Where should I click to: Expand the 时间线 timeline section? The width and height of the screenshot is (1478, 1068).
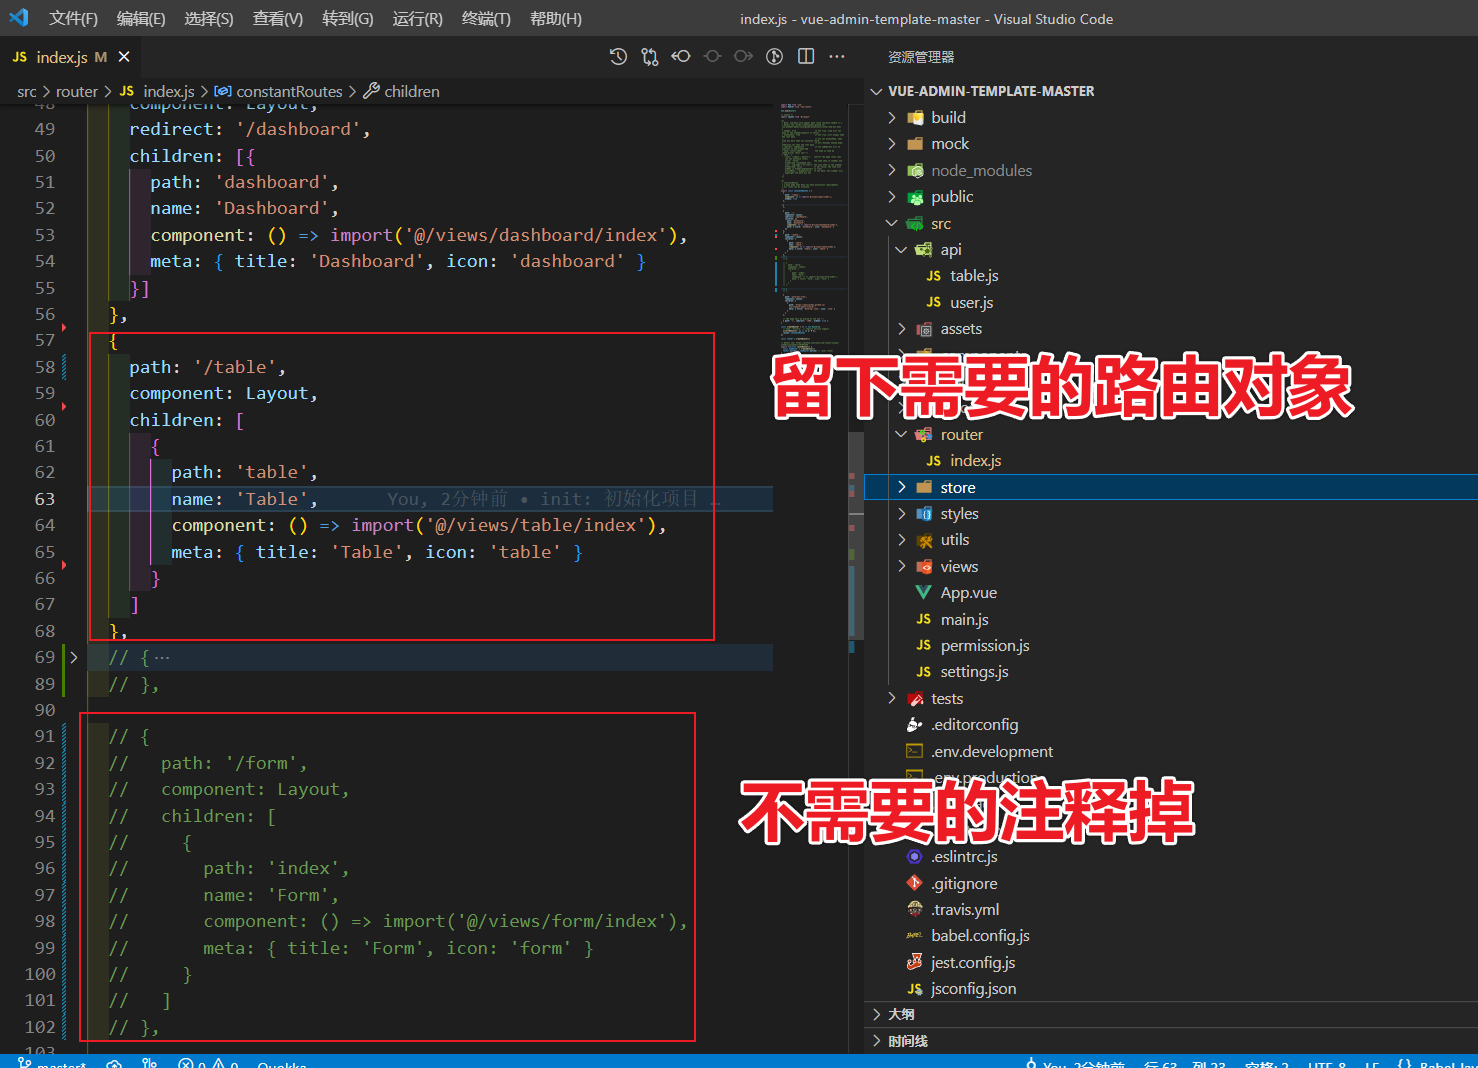click(x=877, y=1041)
